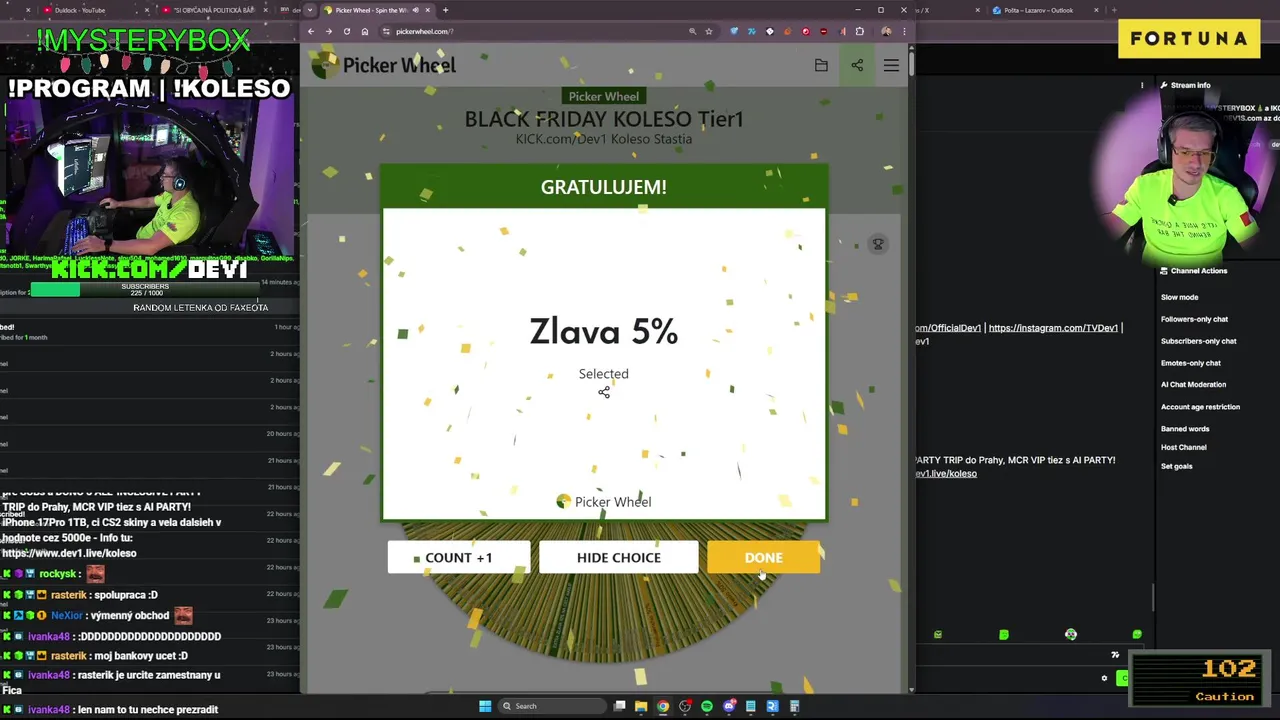
Task: Toggle Followers-only chat
Action: pos(1194,319)
